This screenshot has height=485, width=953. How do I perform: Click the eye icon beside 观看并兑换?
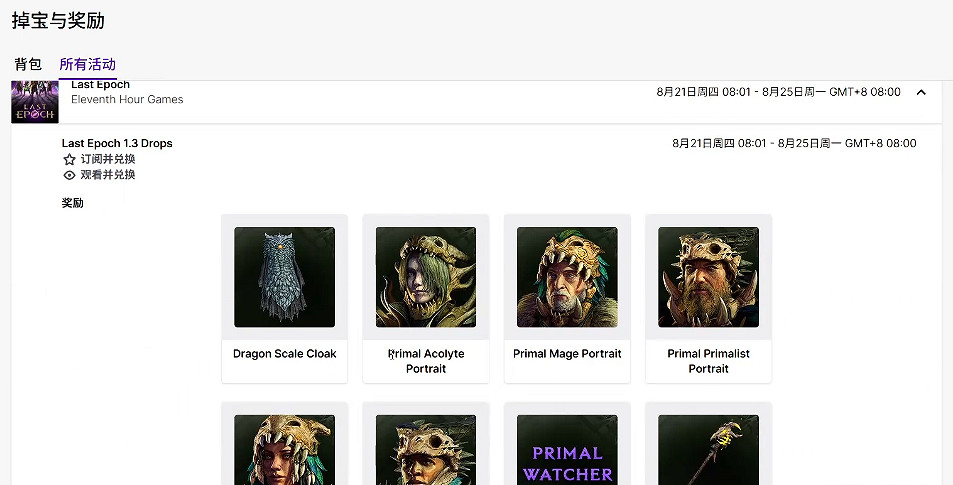[x=69, y=175]
